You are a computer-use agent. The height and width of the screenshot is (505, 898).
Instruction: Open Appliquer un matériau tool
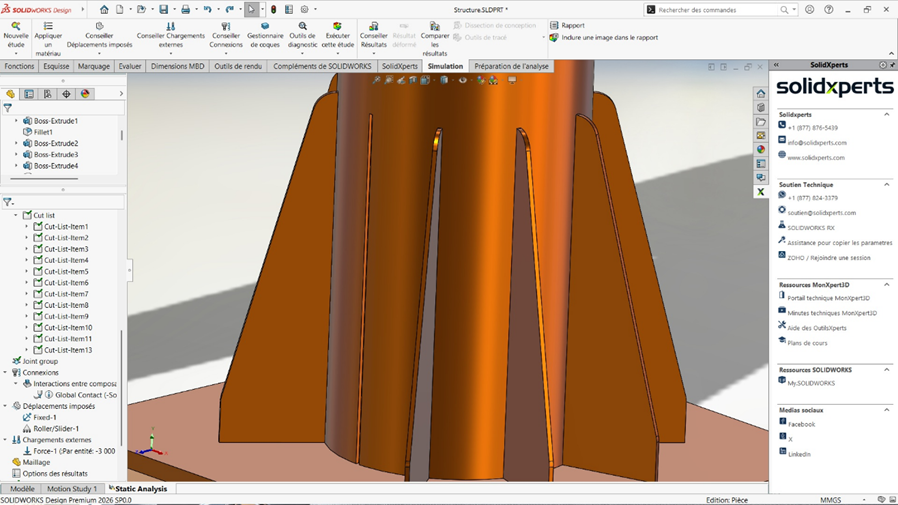(48, 27)
